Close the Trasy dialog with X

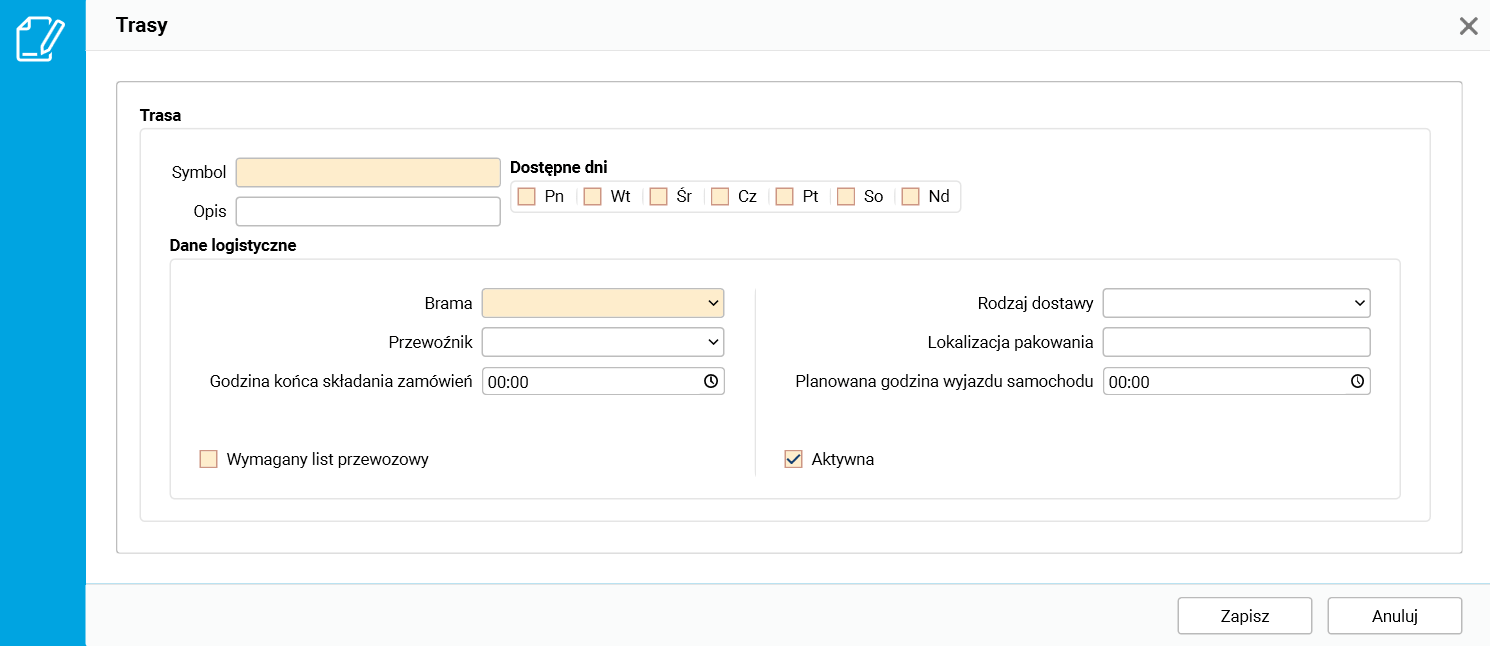click(x=1468, y=26)
